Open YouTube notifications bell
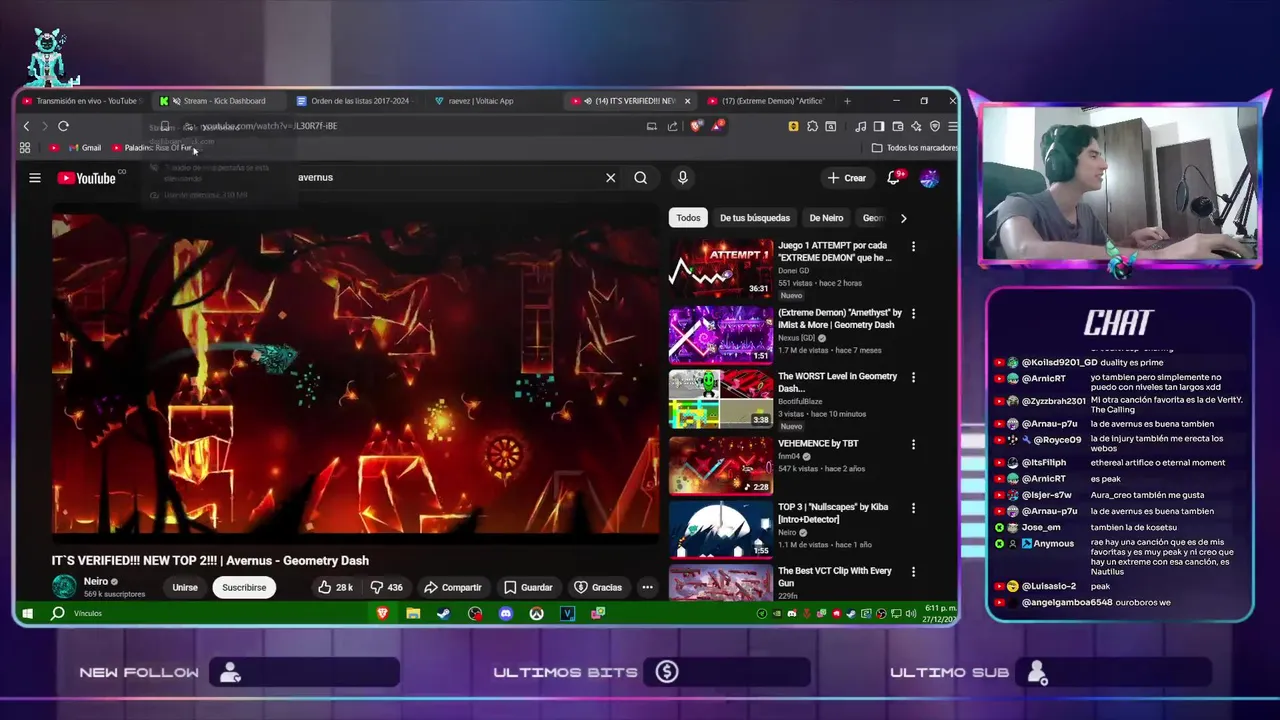The width and height of the screenshot is (1280, 720). click(896, 178)
